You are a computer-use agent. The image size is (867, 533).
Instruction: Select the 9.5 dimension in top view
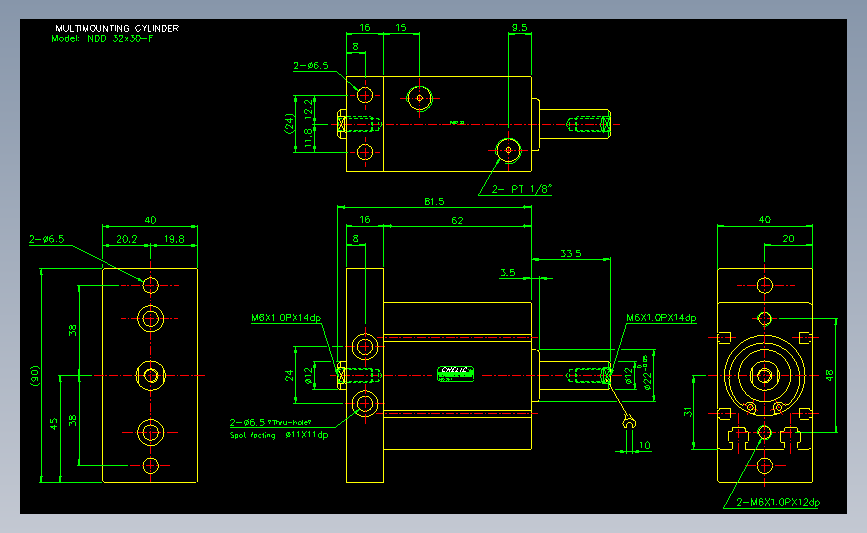click(x=519, y=28)
